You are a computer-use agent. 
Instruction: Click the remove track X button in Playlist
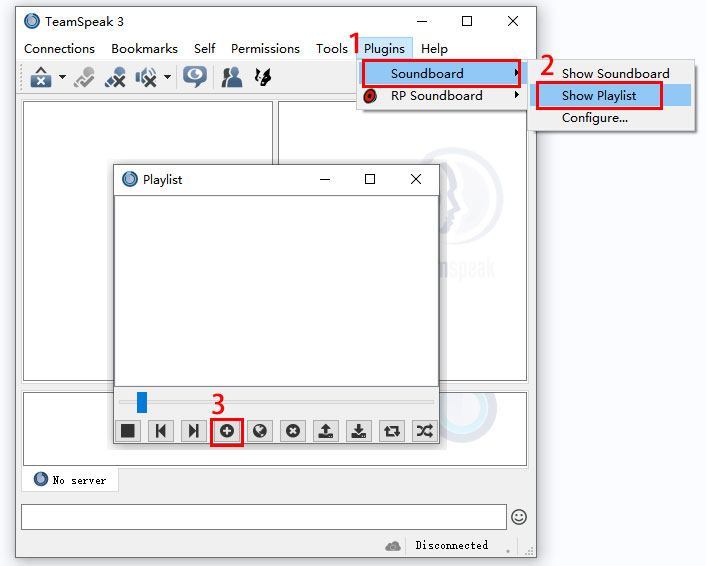(293, 431)
